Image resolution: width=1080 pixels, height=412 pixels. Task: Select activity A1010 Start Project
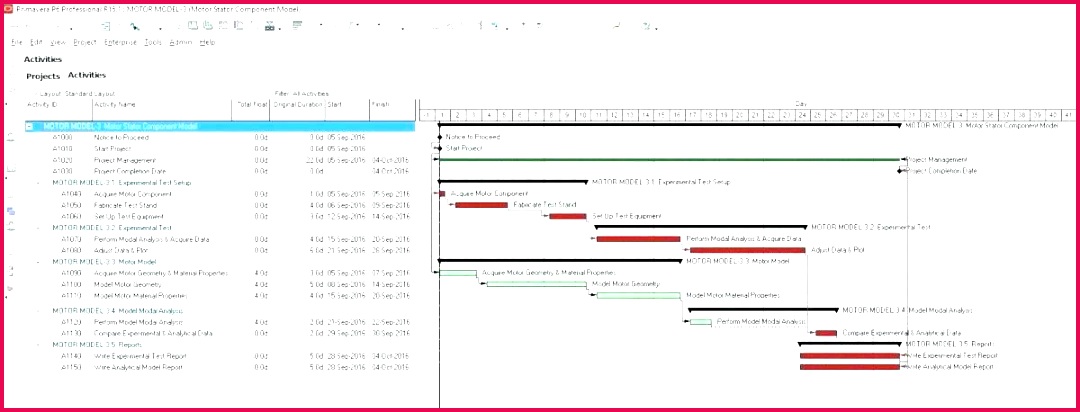pyautogui.click(x=220, y=148)
